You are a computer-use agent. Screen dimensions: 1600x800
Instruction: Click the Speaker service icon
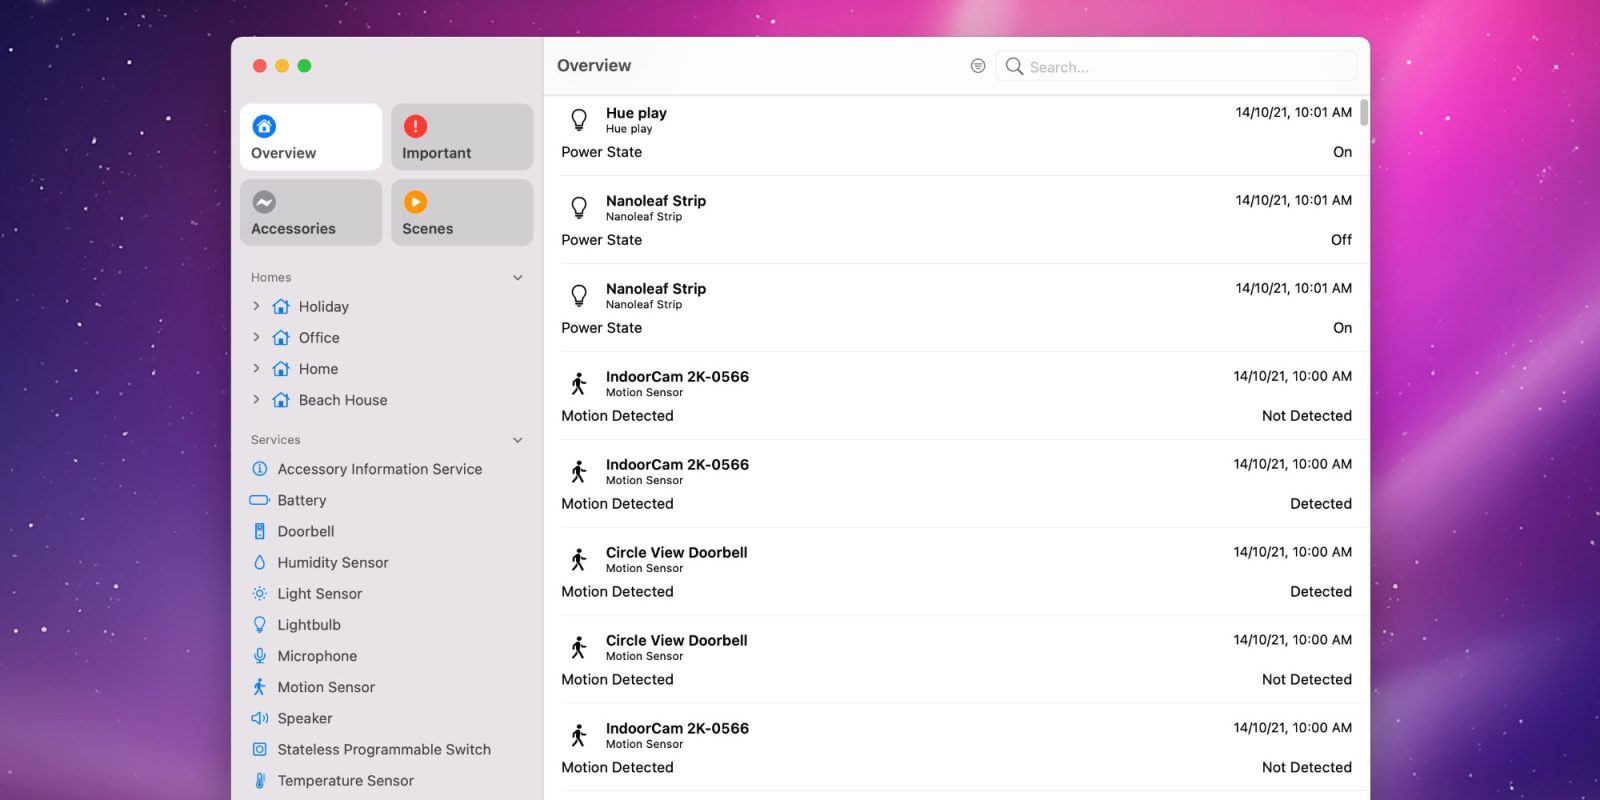click(x=260, y=718)
